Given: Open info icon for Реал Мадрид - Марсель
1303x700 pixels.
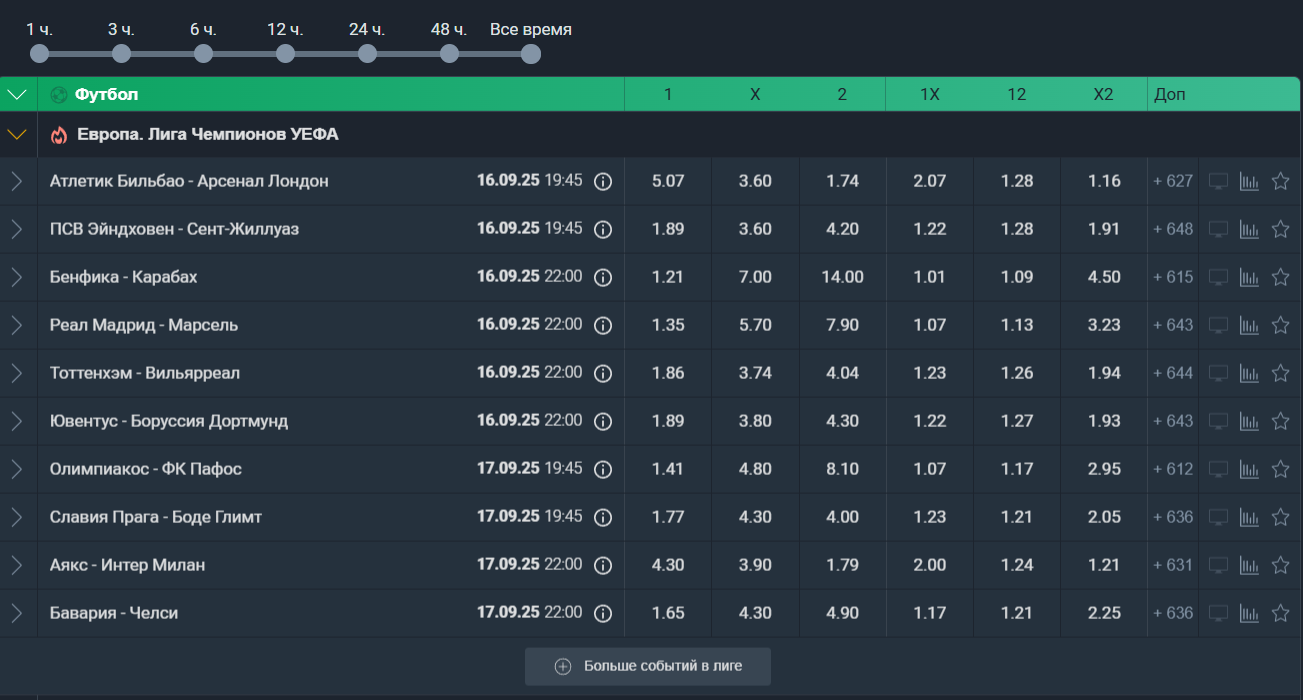Looking at the screenshot, I should [603, 325].
